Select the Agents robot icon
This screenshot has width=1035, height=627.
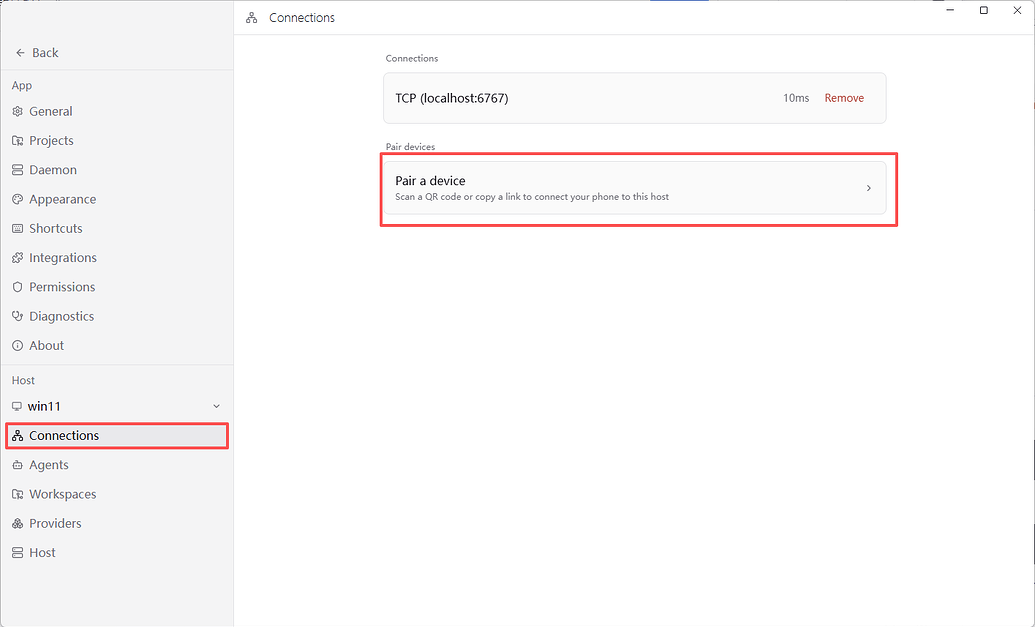(x=17, y=465)
